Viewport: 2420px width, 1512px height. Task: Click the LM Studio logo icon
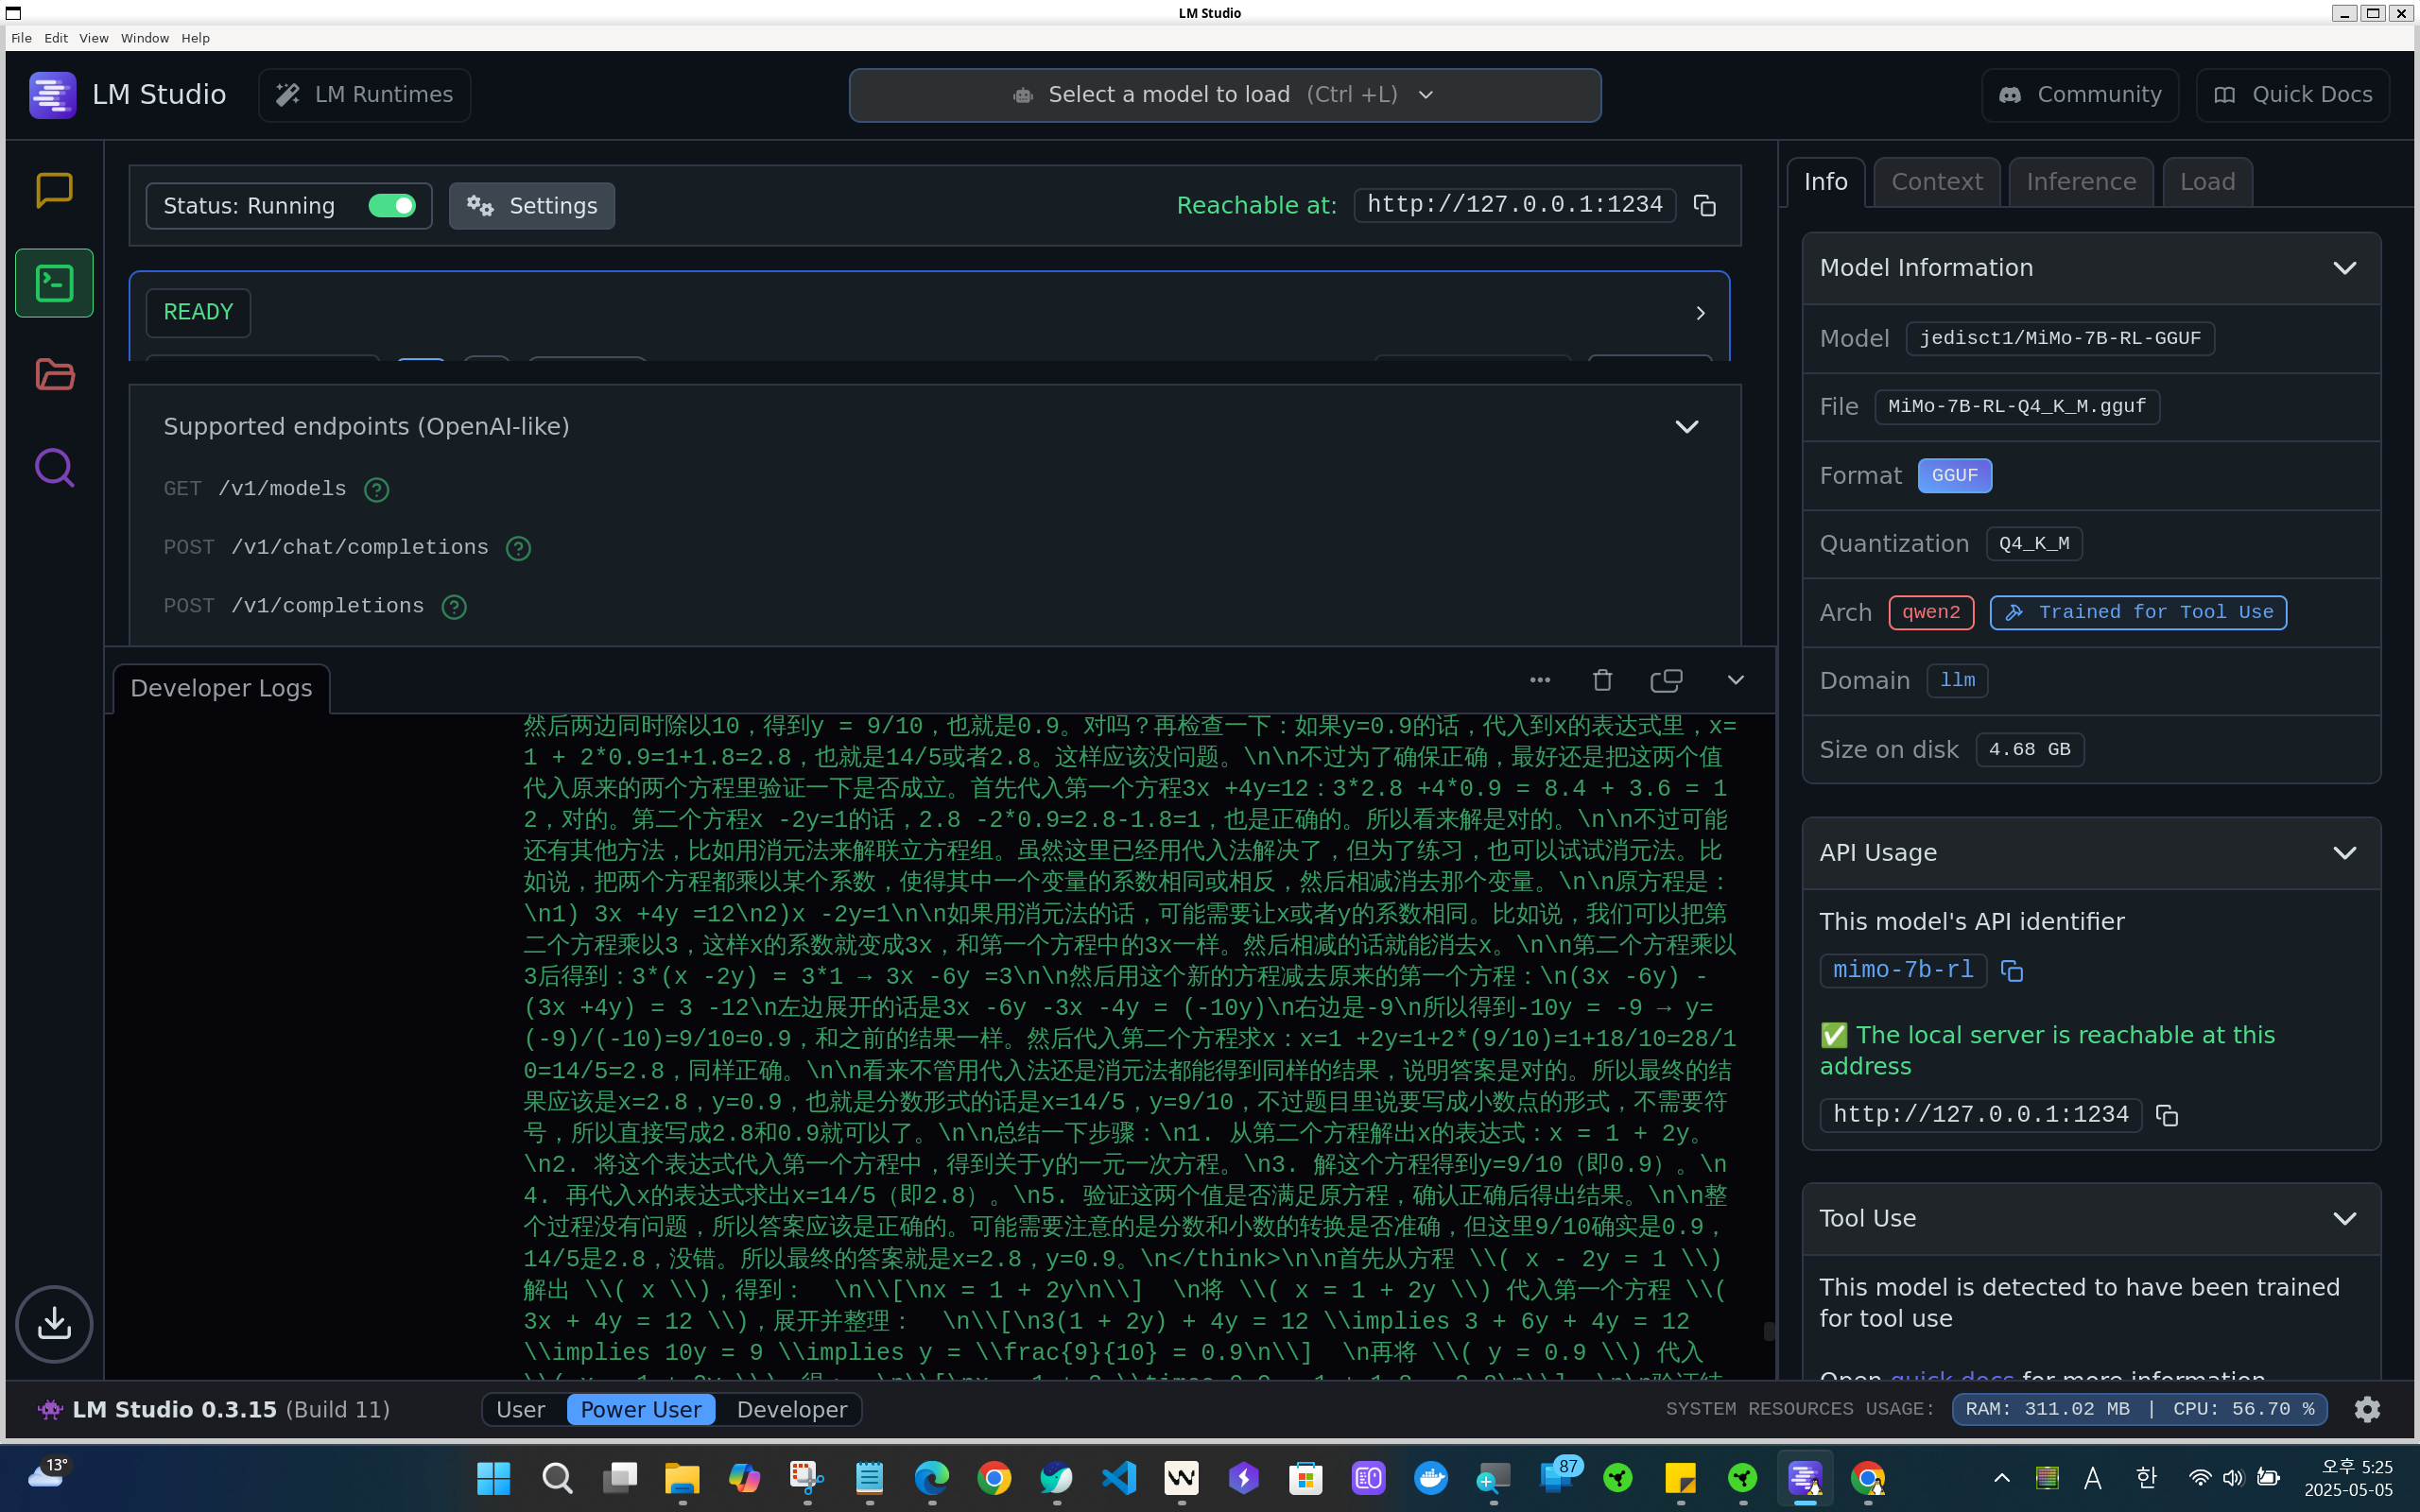(52, 95)
